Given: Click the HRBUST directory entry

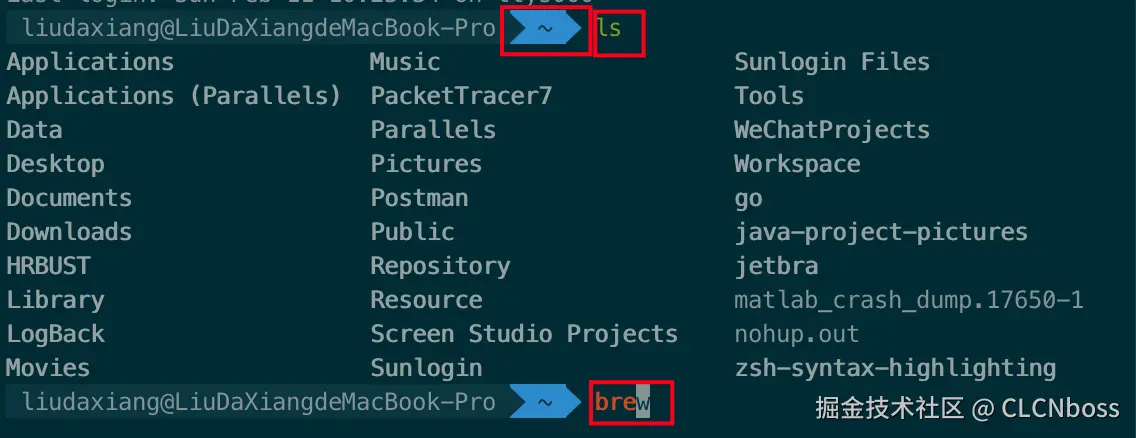Looking at the screenshot, I should point(48,266).
